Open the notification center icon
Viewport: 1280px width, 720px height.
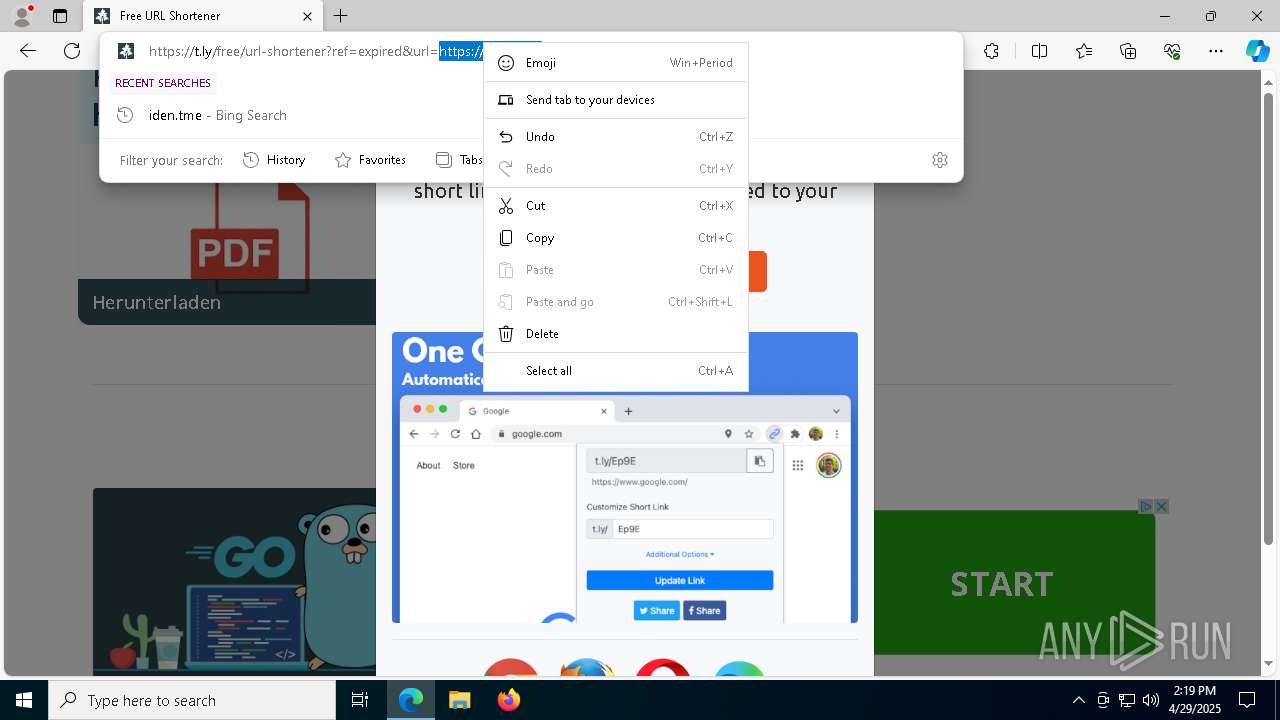coord(1247,700)
